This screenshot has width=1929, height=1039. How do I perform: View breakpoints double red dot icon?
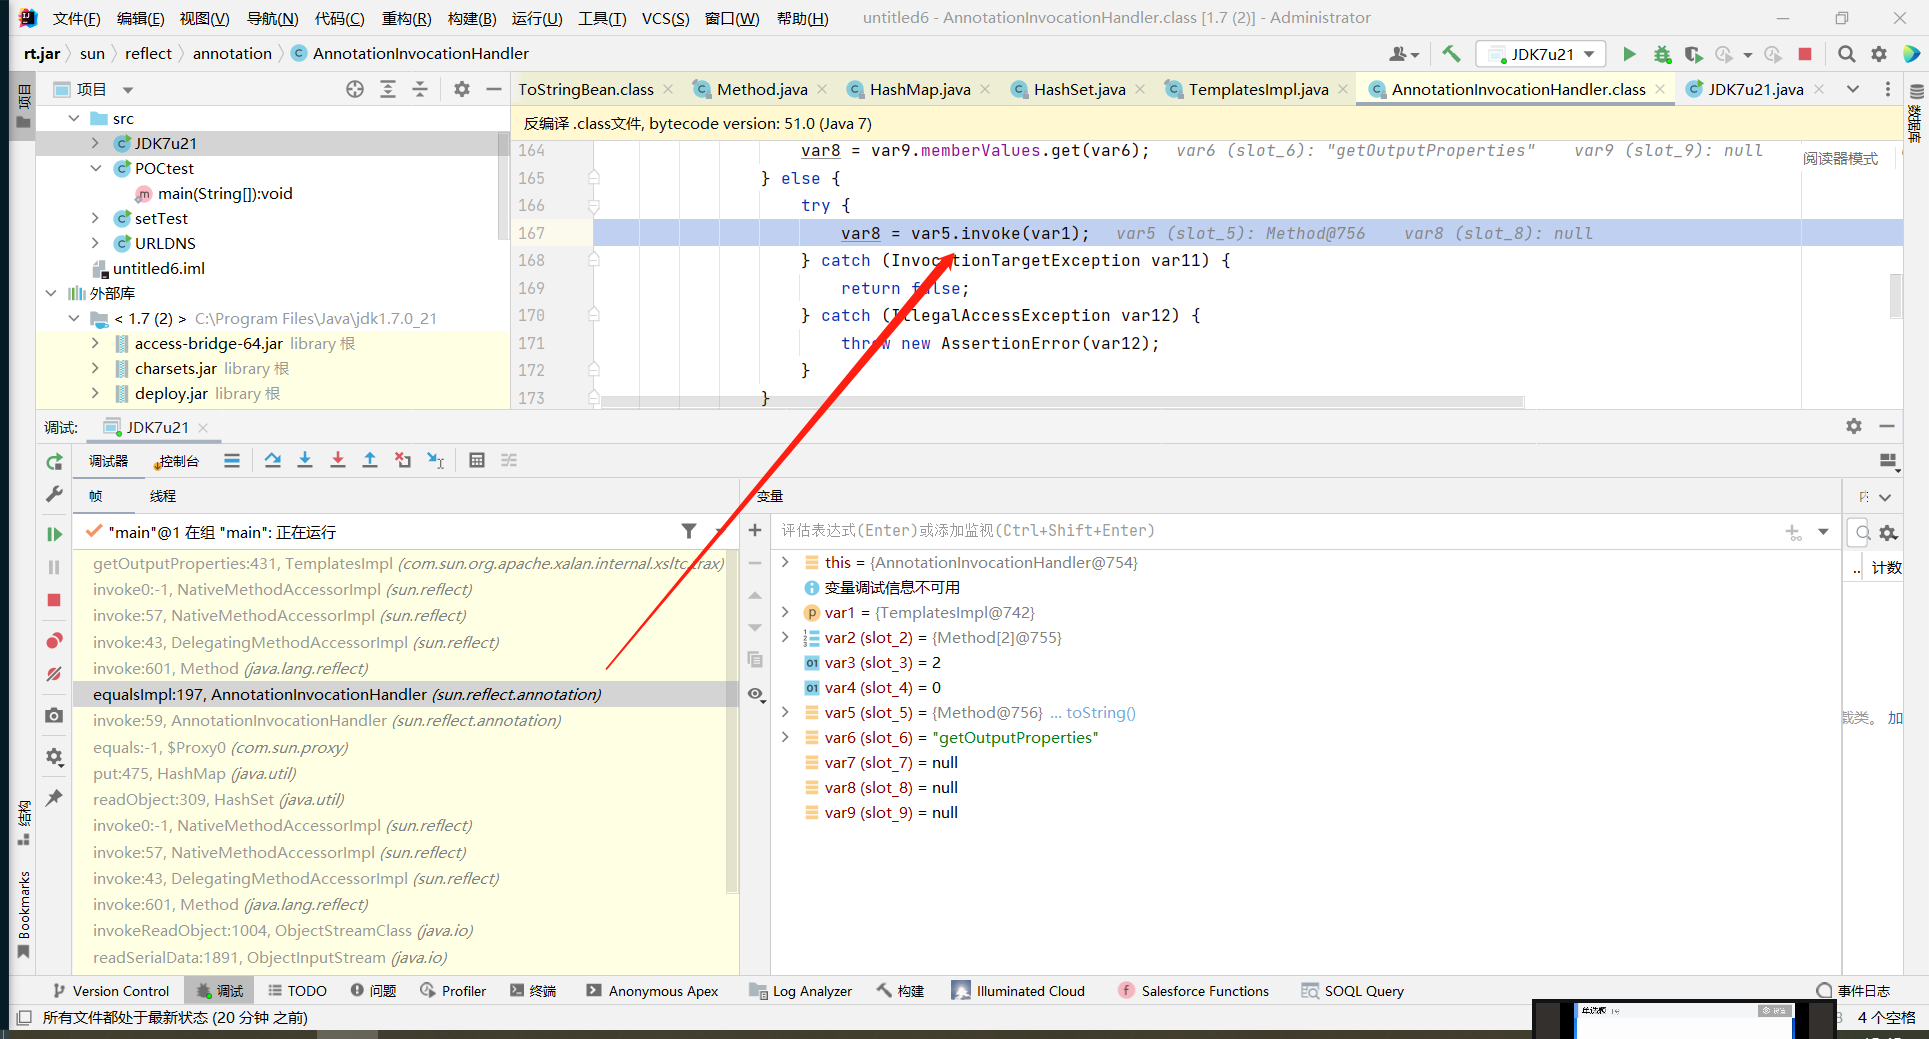[54, 640]
